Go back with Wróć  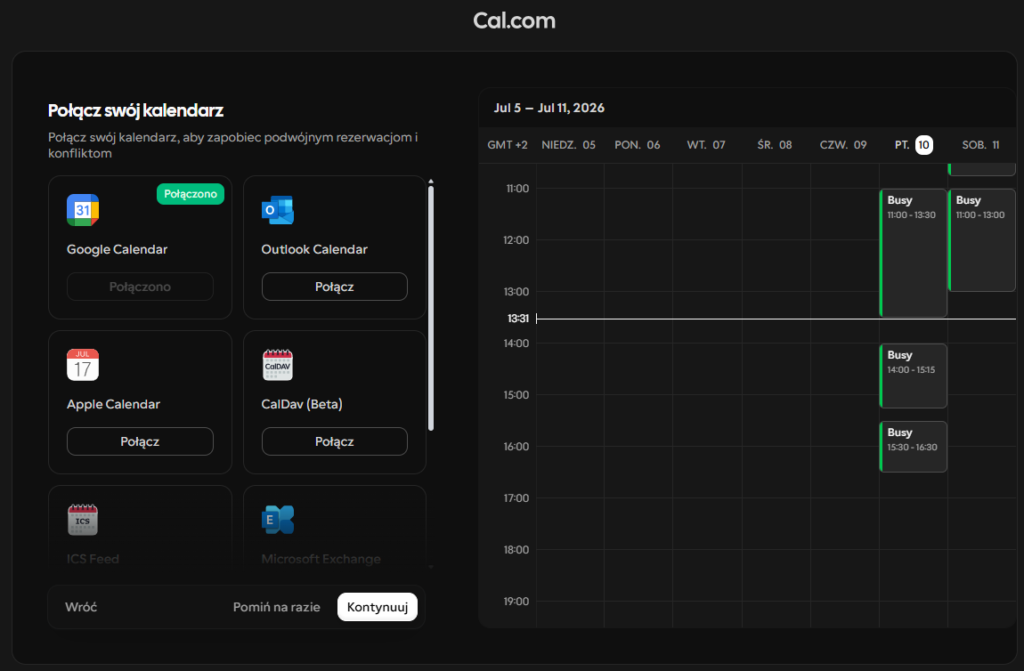81,607
